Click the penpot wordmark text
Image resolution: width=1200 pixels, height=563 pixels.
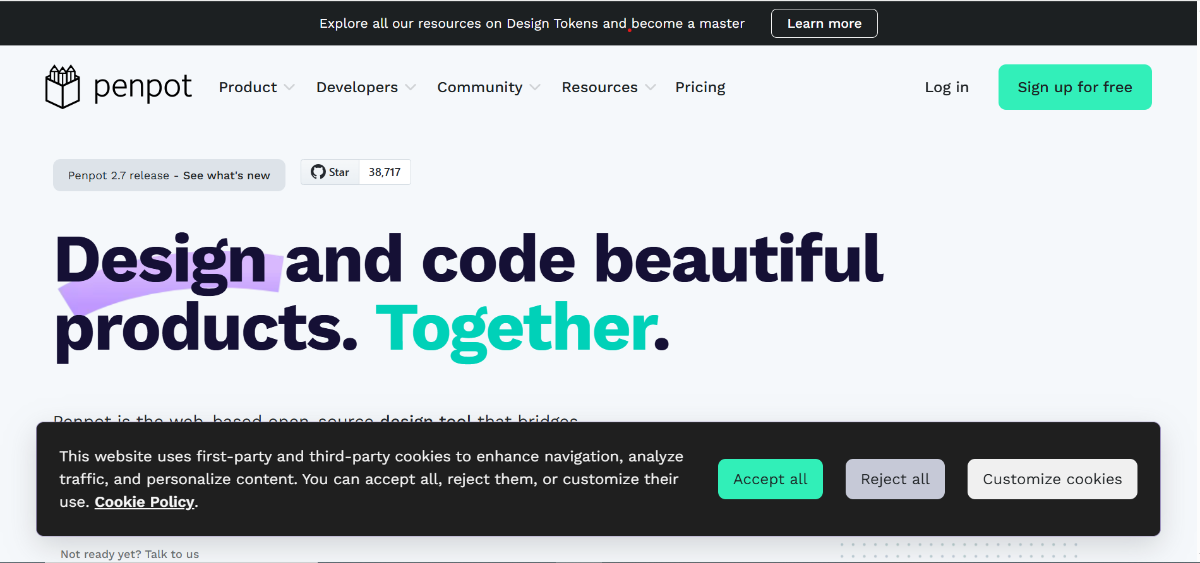(143, 88)
